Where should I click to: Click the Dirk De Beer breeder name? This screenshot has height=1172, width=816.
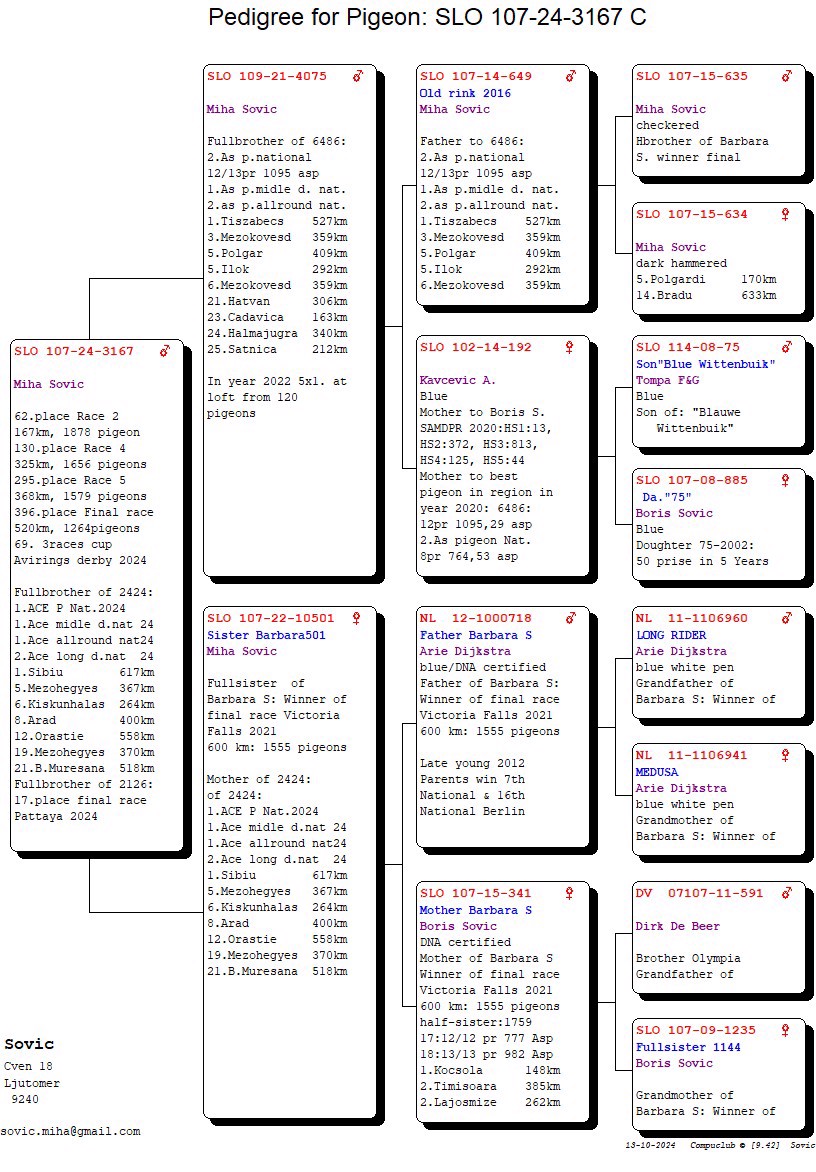[x=679, y=926]
